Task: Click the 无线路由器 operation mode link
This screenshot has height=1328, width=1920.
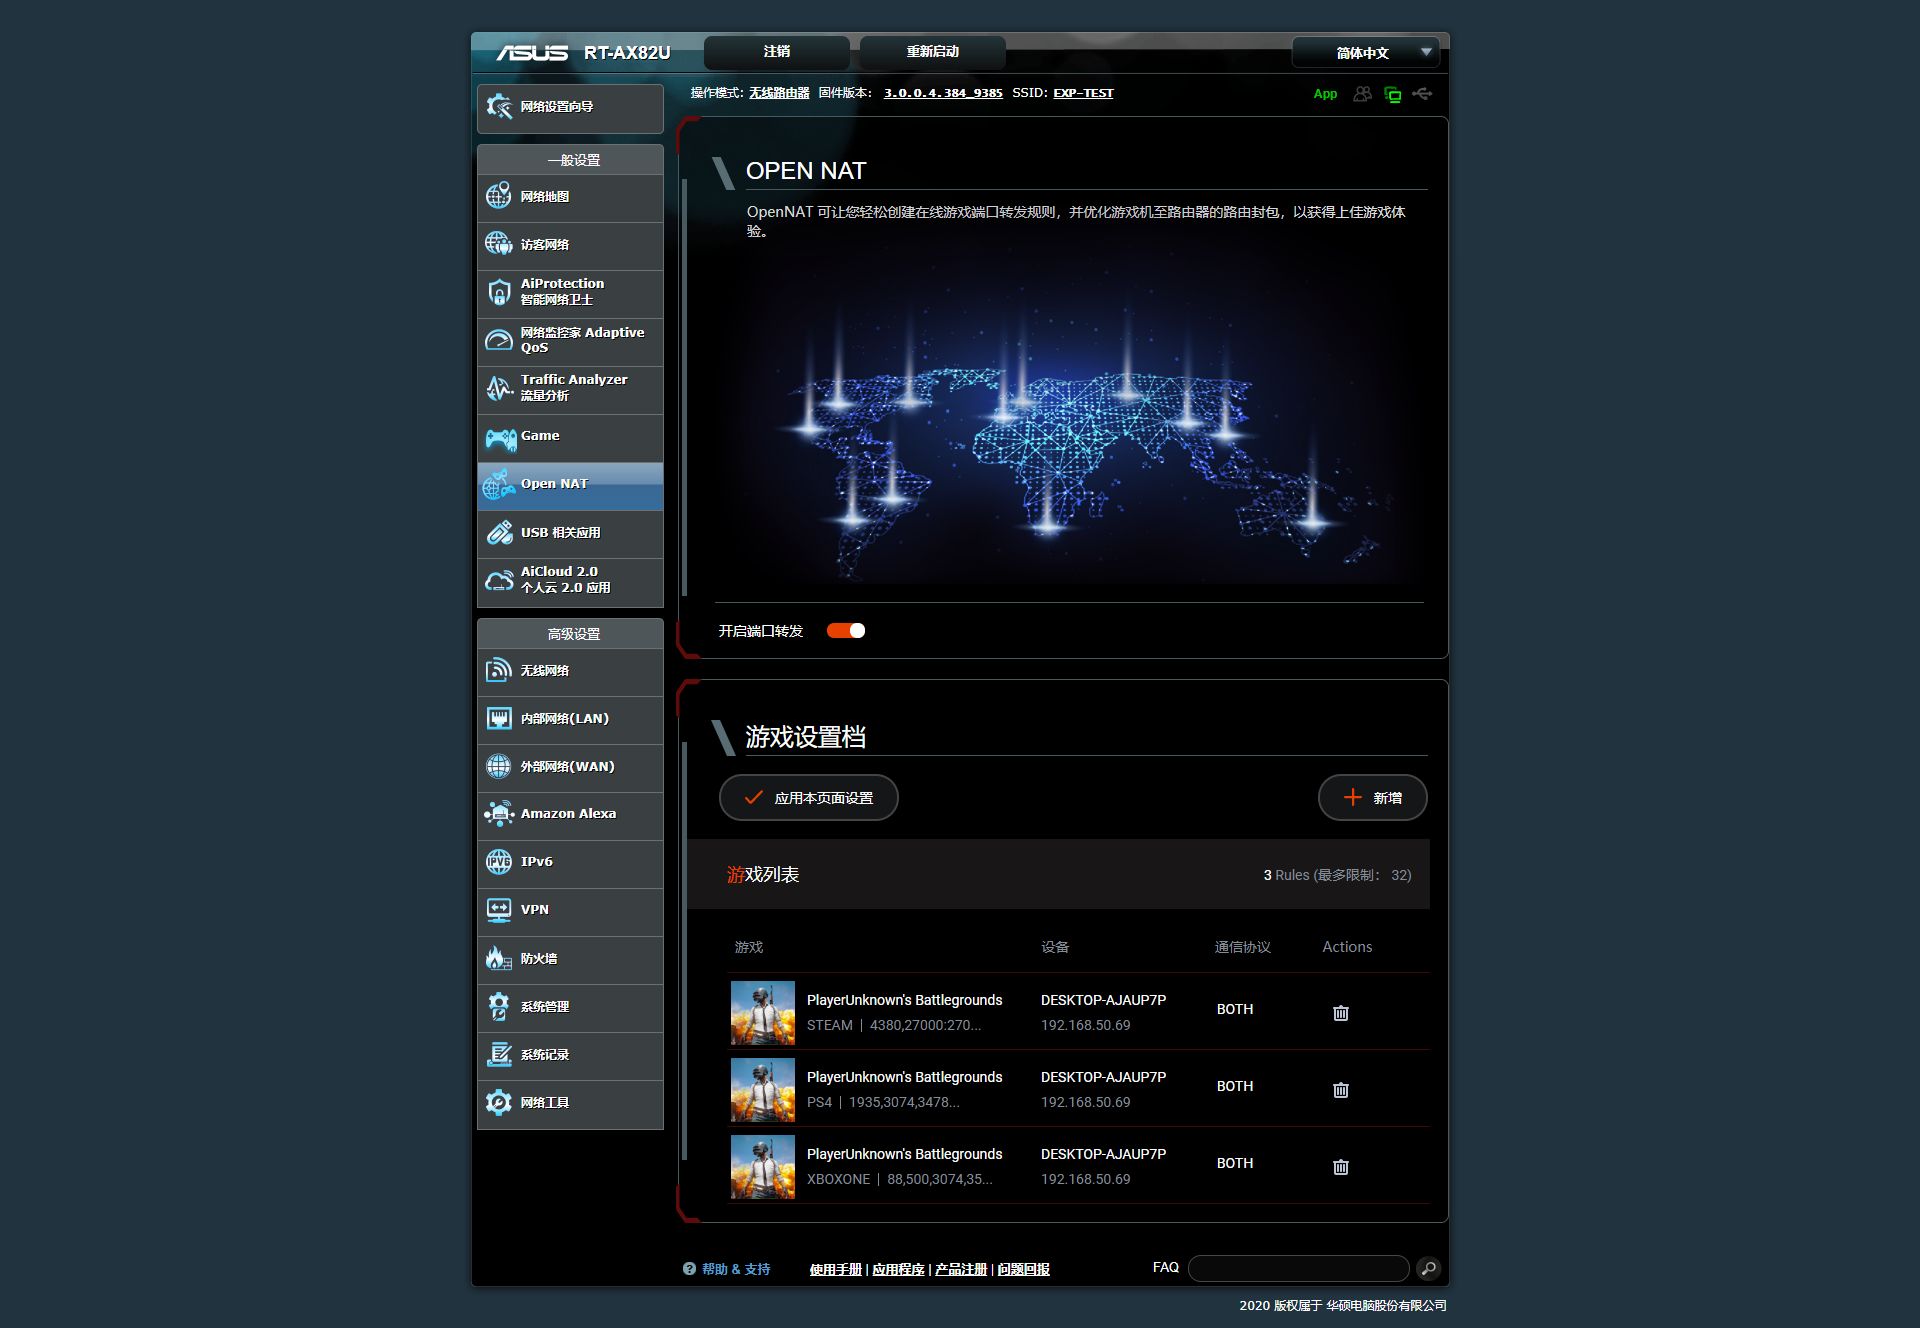Action: pos(779,93)
